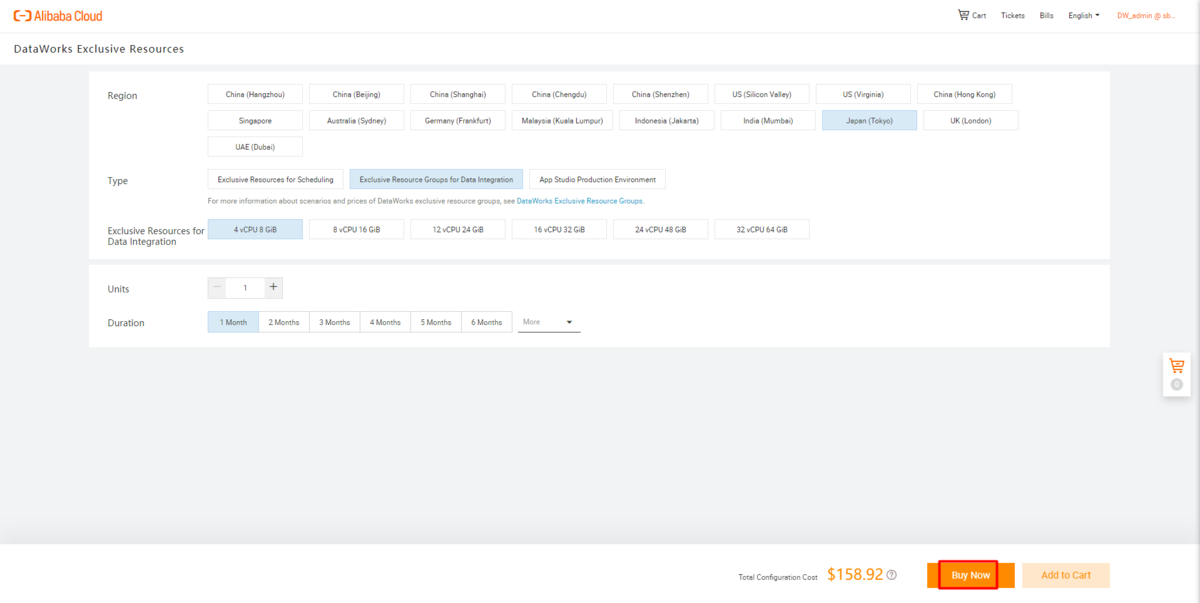Select UAE (Dubai) region

tap(255, 146)
